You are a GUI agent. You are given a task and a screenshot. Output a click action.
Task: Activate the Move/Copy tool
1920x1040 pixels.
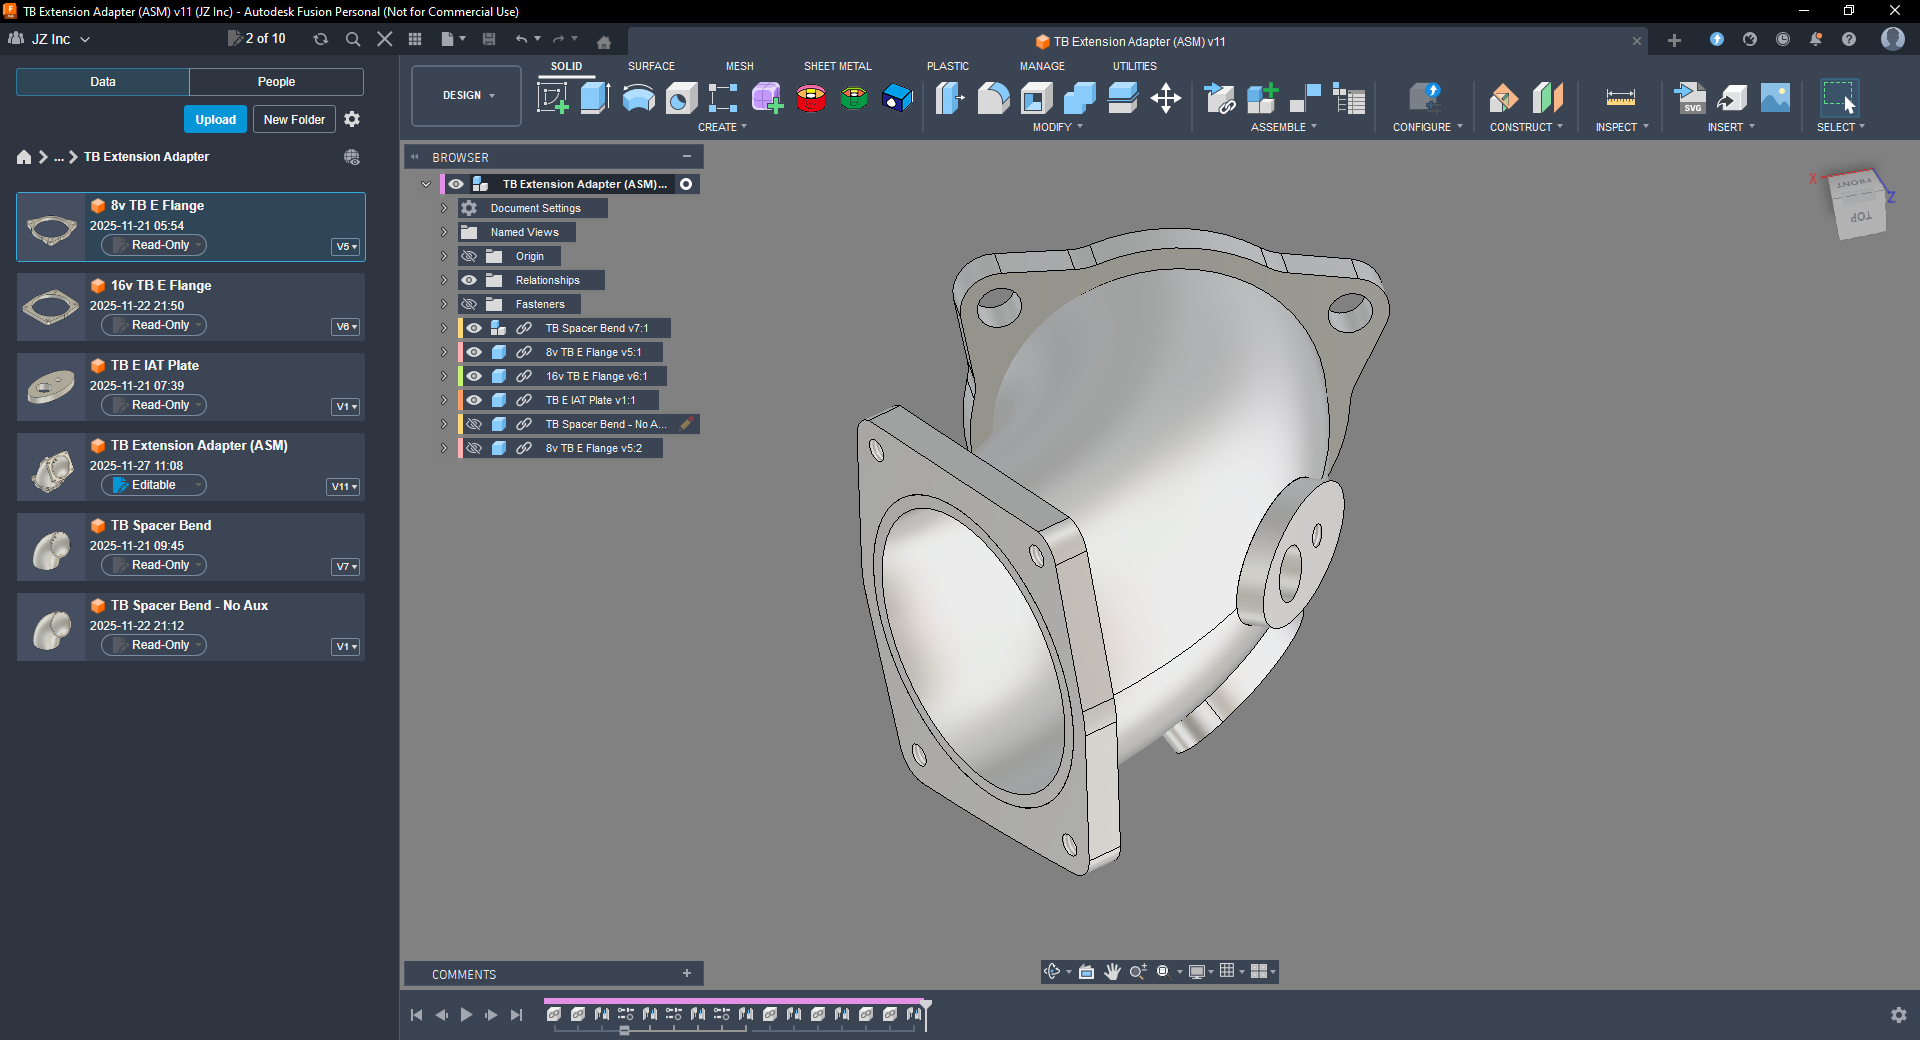[1166, 98]
